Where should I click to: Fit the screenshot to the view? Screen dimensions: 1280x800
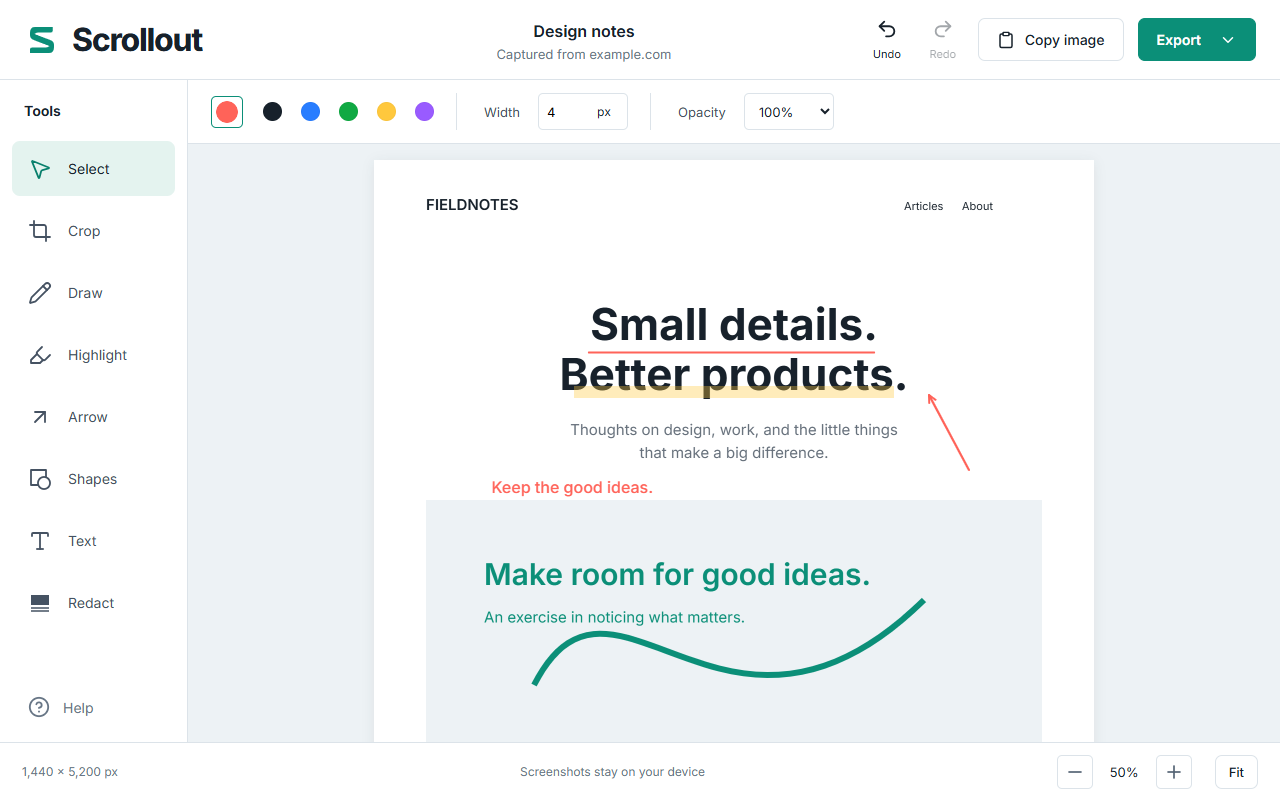[x=1236, y=772]
